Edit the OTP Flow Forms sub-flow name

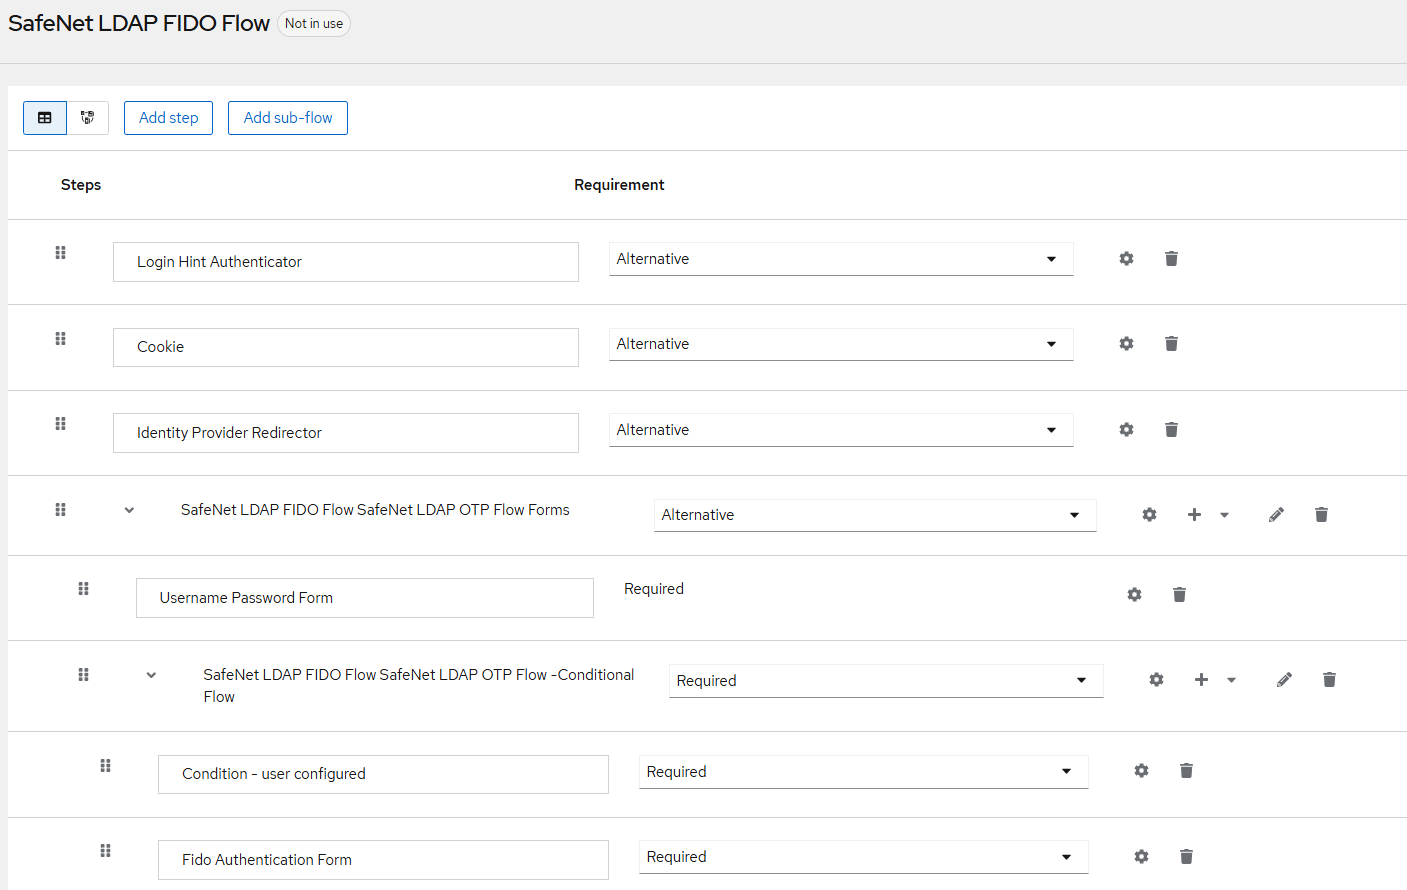(1276, 515)
